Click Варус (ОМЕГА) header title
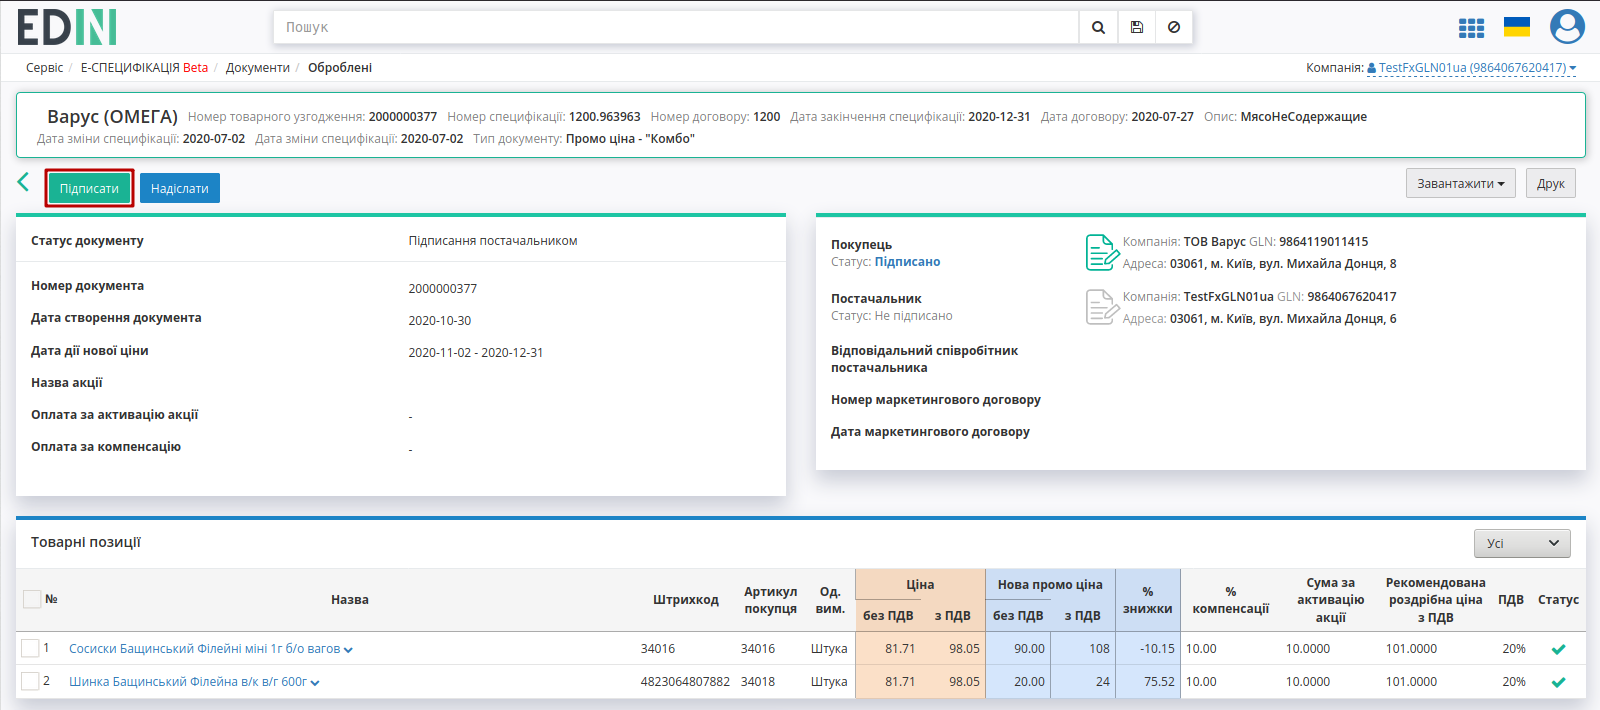The image size is (1600, 710). coord(112,116)
